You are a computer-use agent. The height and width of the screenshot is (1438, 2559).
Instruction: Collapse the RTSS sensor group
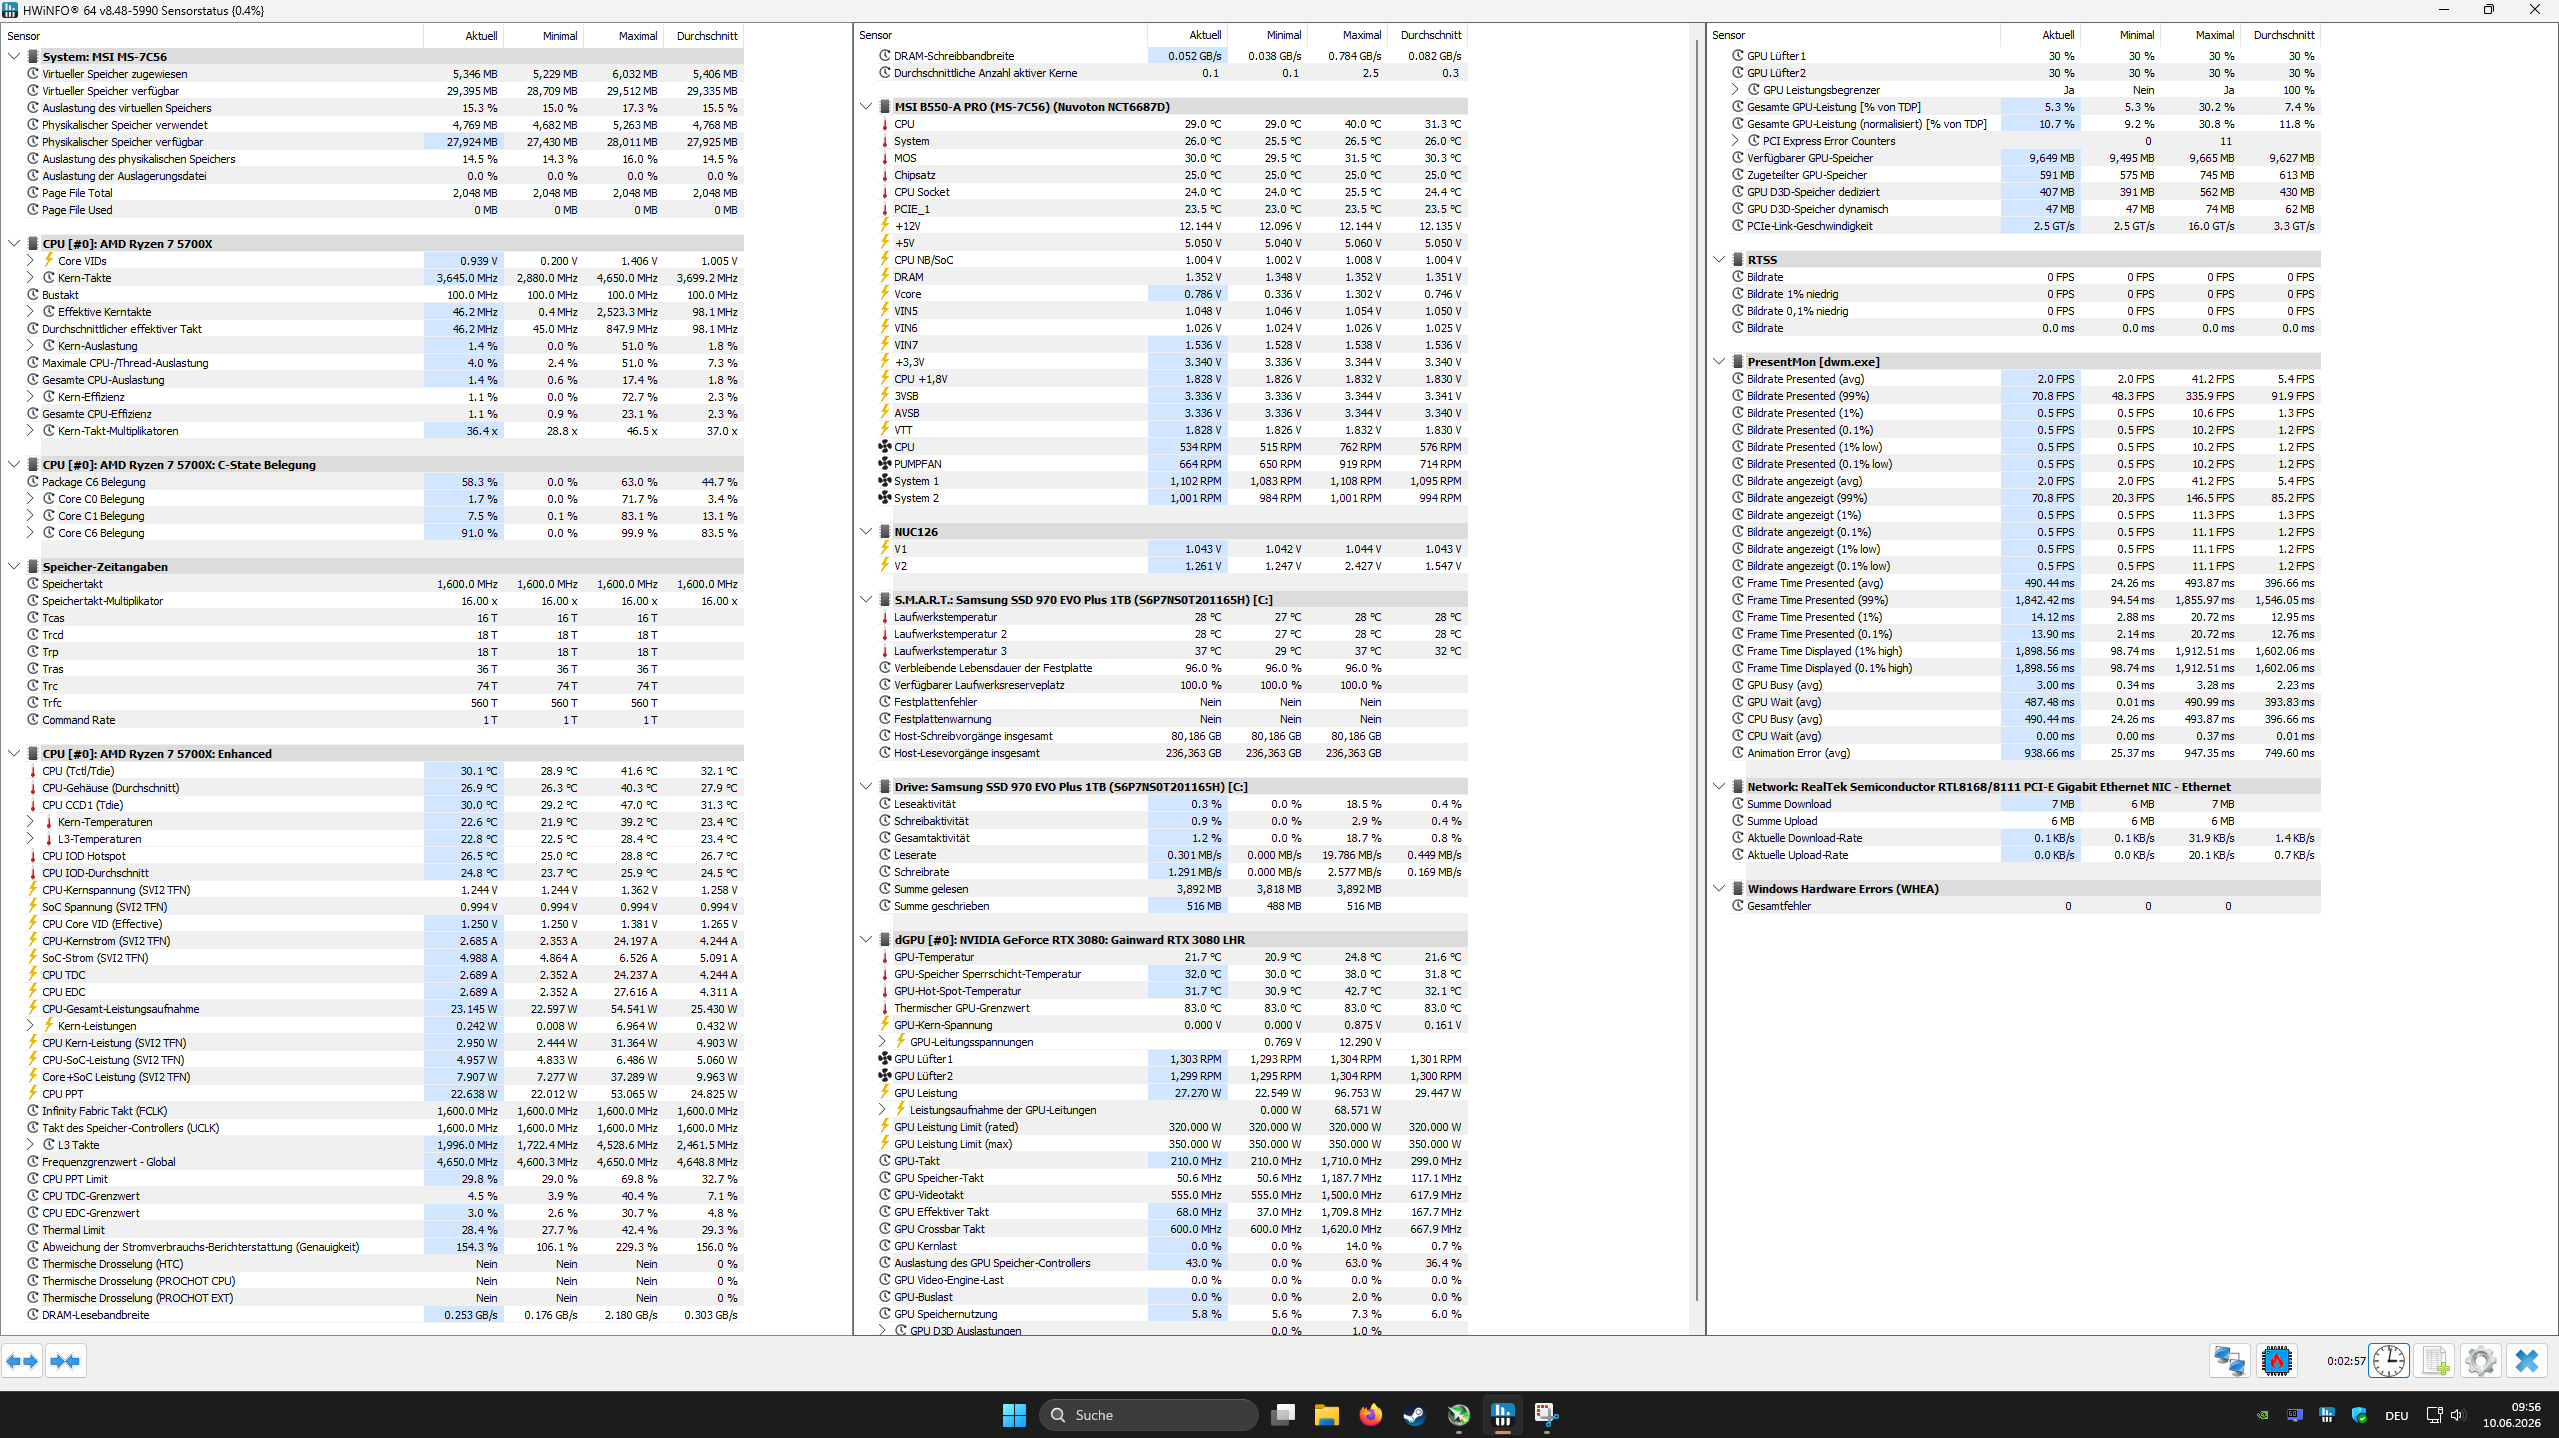1719,260
